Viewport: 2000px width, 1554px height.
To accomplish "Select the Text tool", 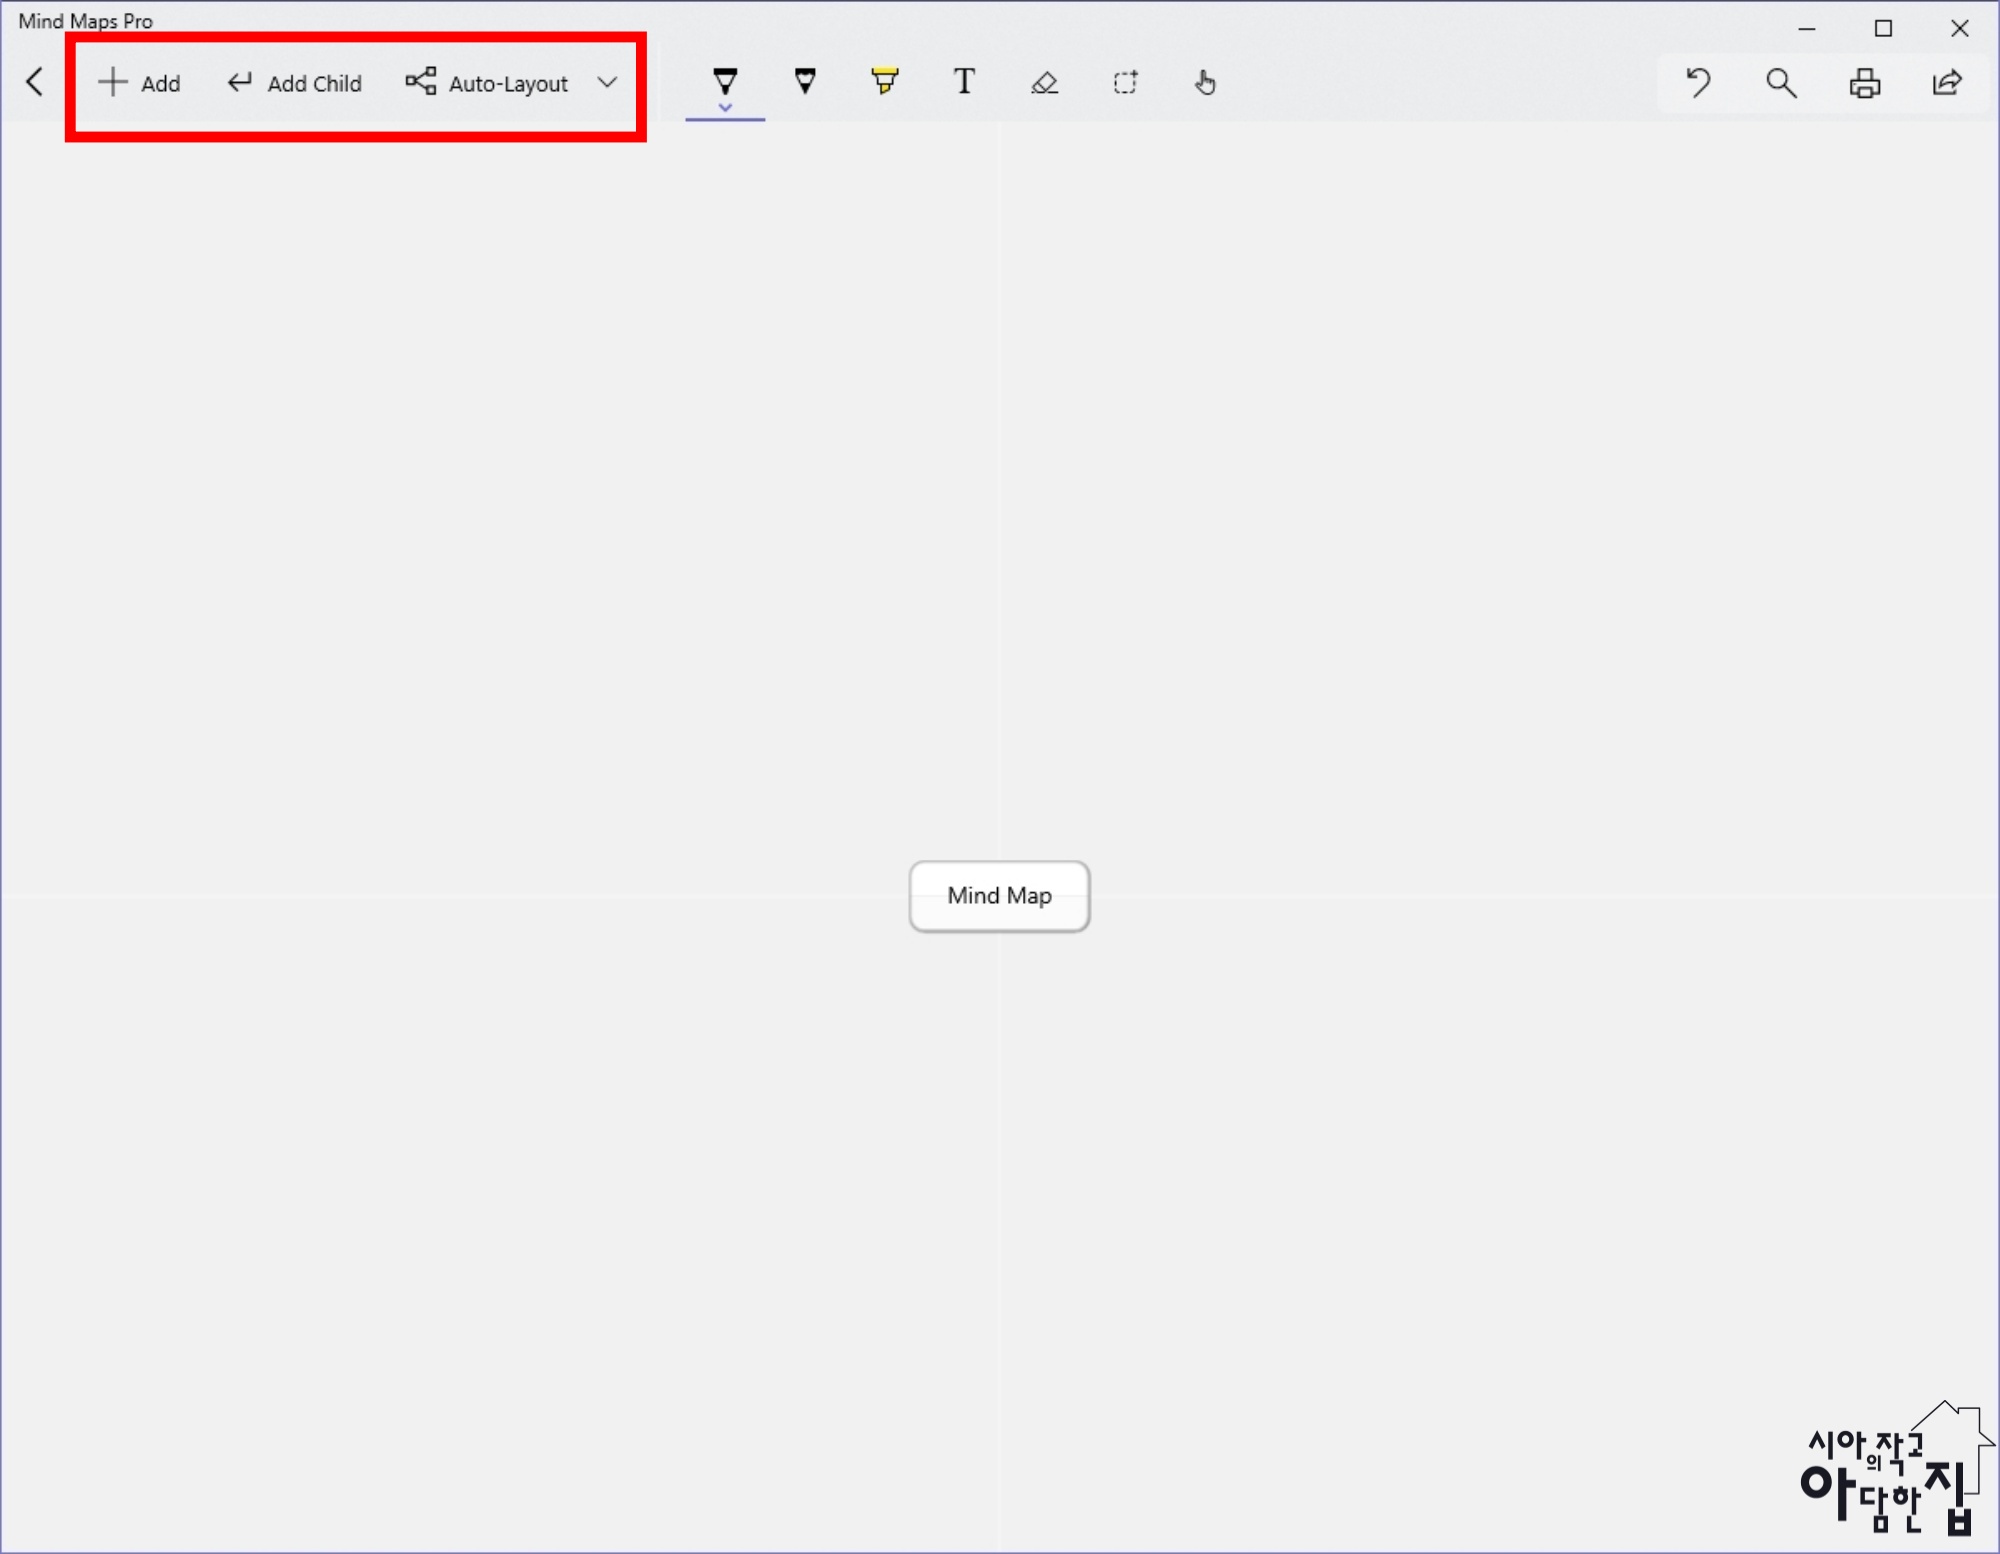I will [x=964, y=82].
